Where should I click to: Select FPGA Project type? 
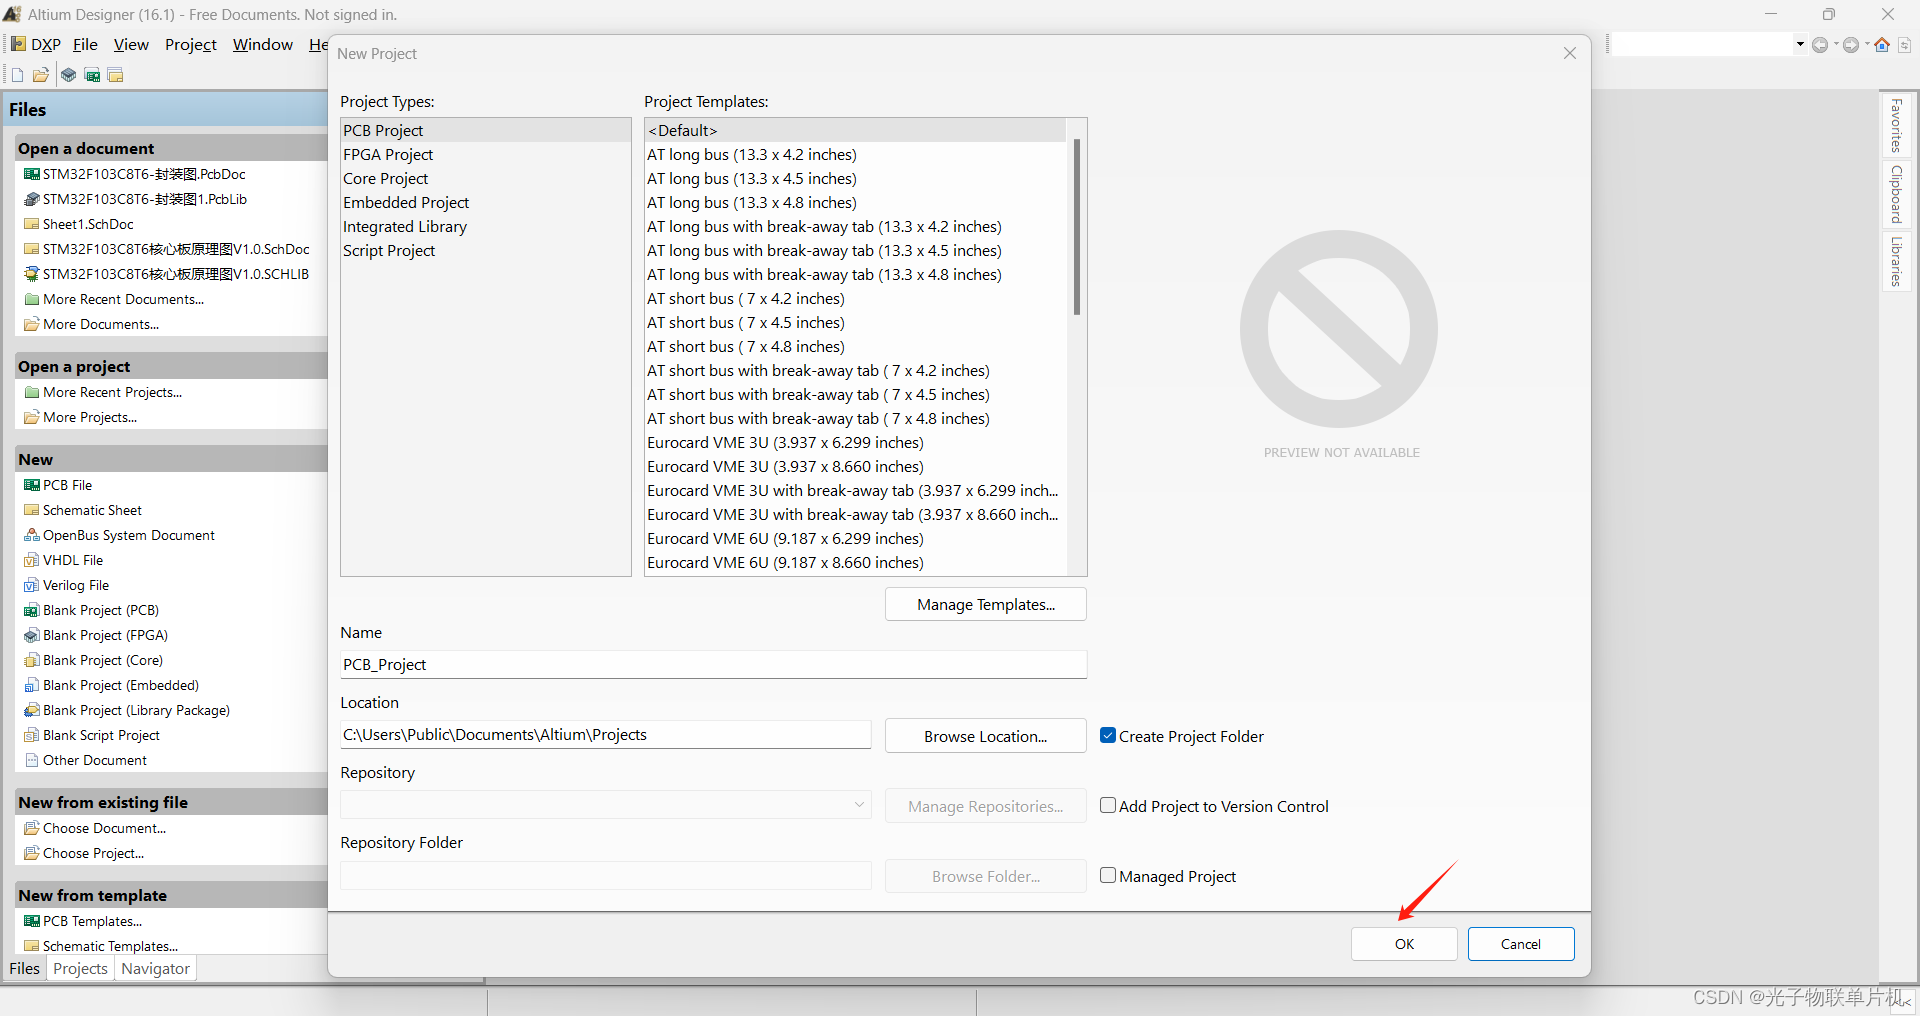click(486, 154)
